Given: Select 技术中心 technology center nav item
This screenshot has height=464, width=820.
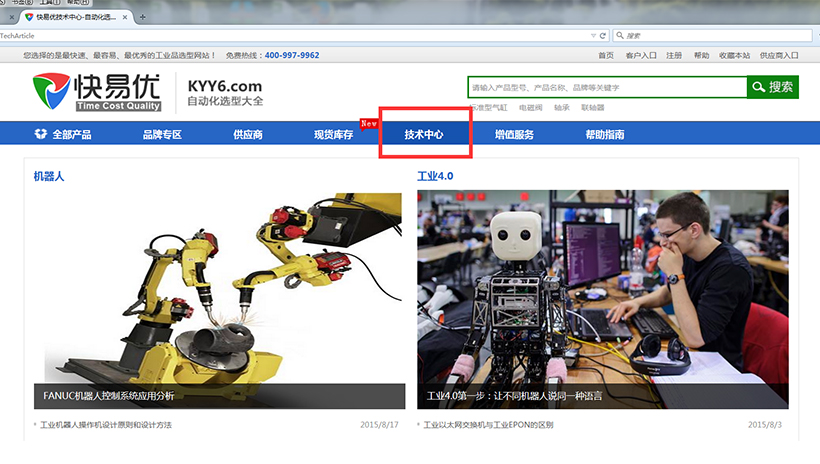Looking at the screenshot, I should coord(424,134).
